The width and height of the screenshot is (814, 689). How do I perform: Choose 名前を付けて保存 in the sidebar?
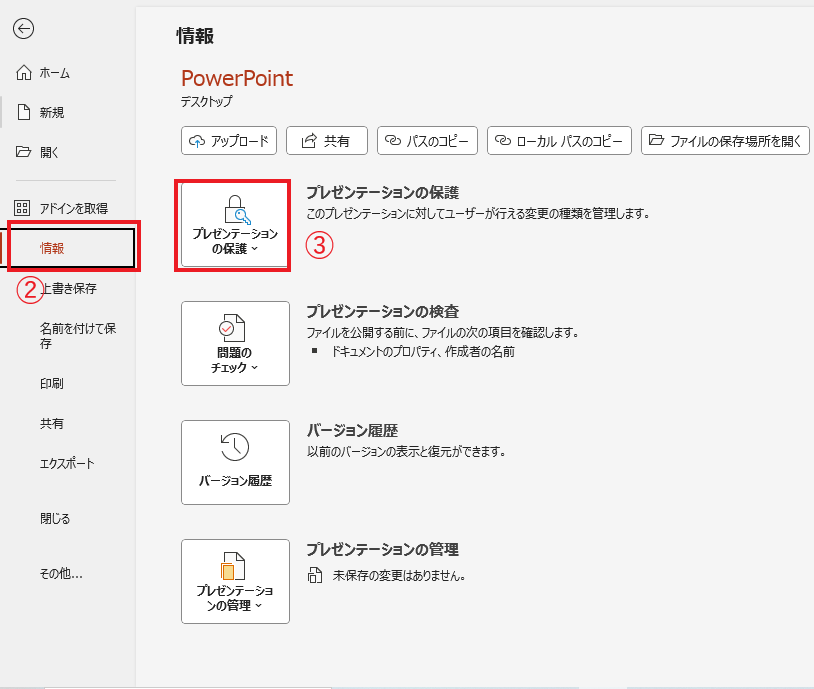[78, 336]
